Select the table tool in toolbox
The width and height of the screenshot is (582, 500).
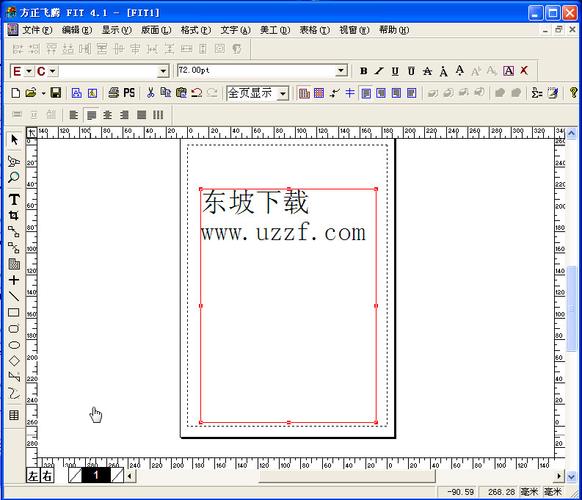pyautogui.click(x=14, y=415)
